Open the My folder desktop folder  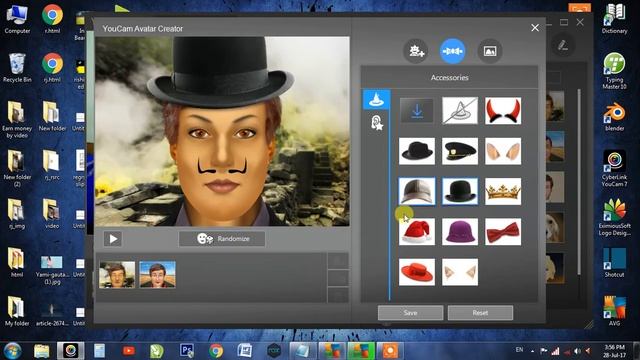pos(17,311)
